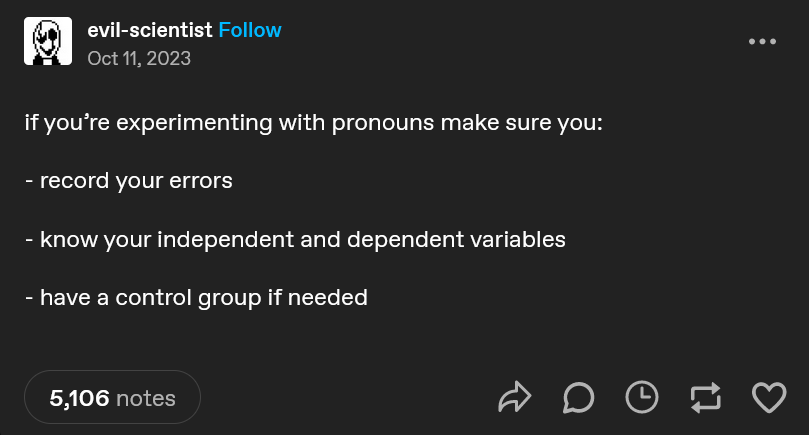809x435 pixels.
Task: Reblog the post using the arrows icon
Action: 705,397
